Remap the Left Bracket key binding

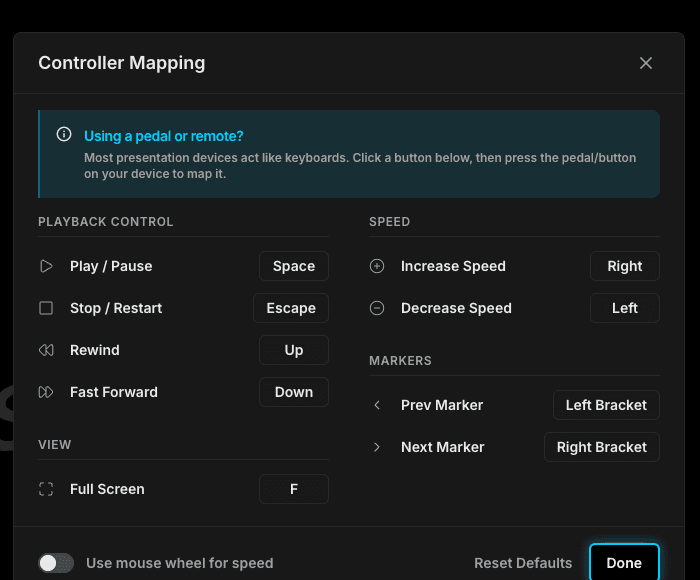tap(606, 405)
